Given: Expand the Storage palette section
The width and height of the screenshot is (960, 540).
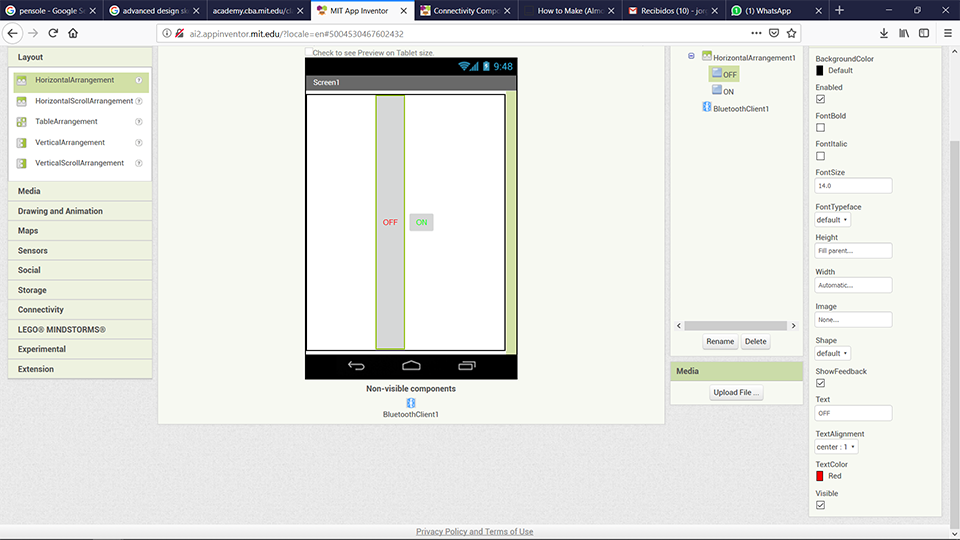Looking at the screenshot, I should tap(80, 290).
